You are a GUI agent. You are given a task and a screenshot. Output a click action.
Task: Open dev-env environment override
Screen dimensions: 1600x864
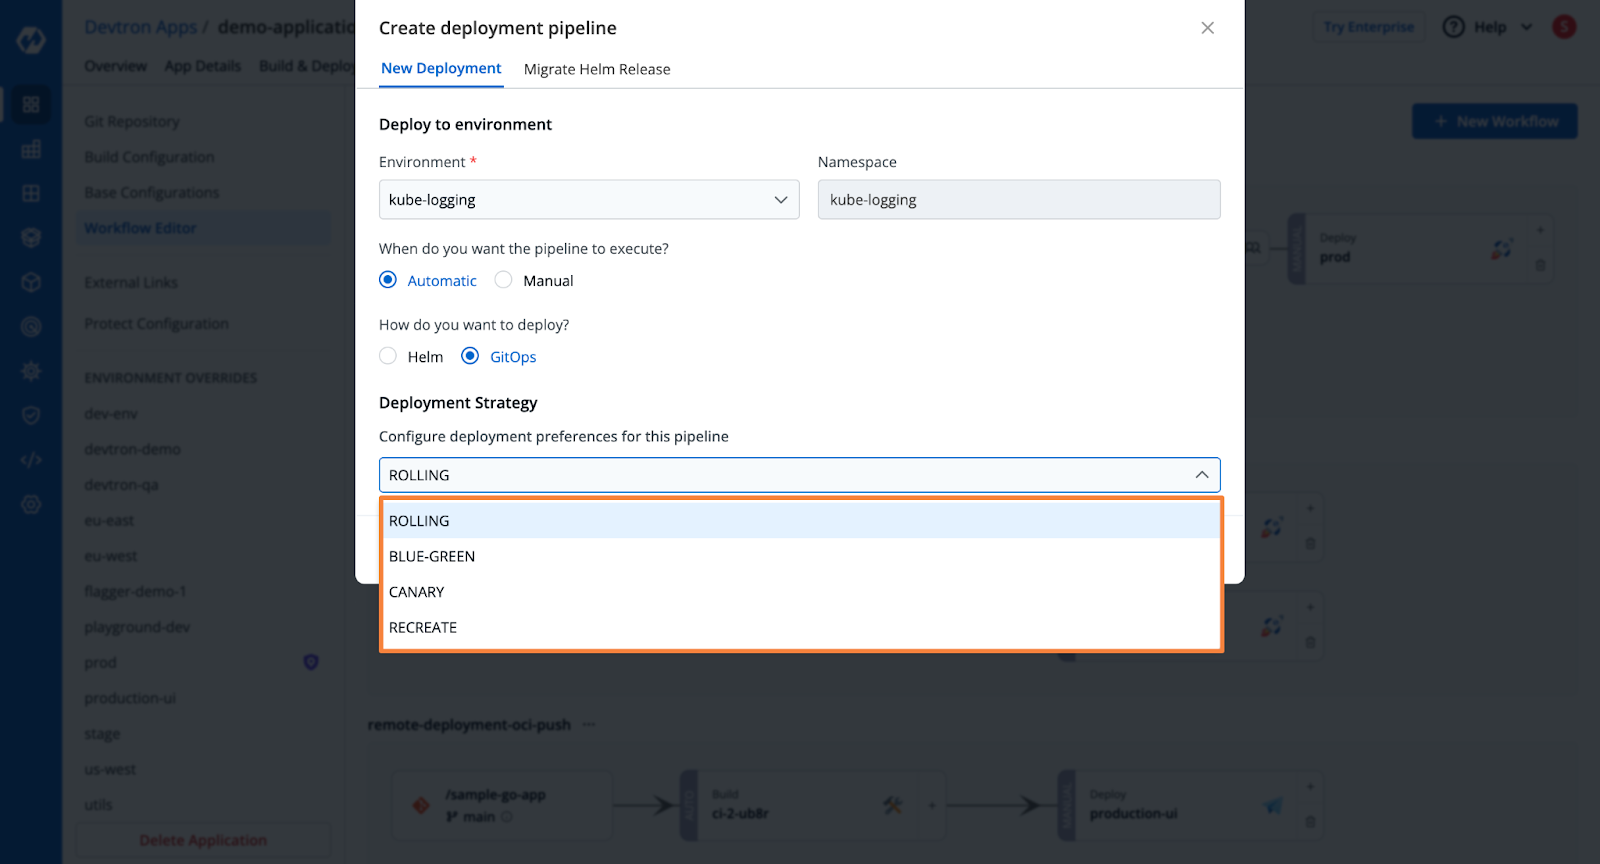click(111, 414)
